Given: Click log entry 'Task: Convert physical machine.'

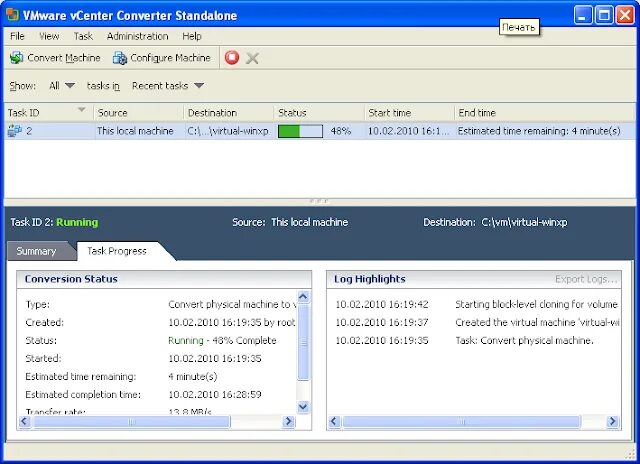Looking at the screenshot, I should point(524,340).
